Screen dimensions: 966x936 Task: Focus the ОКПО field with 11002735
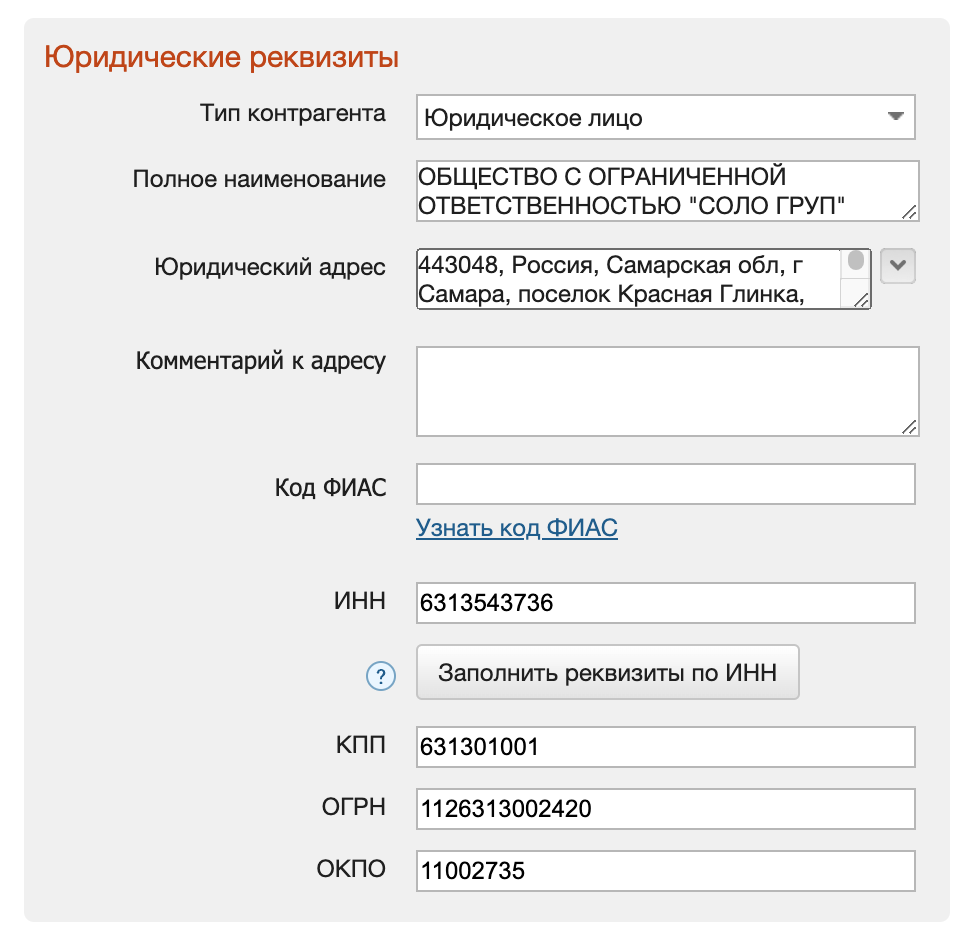pyautogui.click(x=666, y=871)
